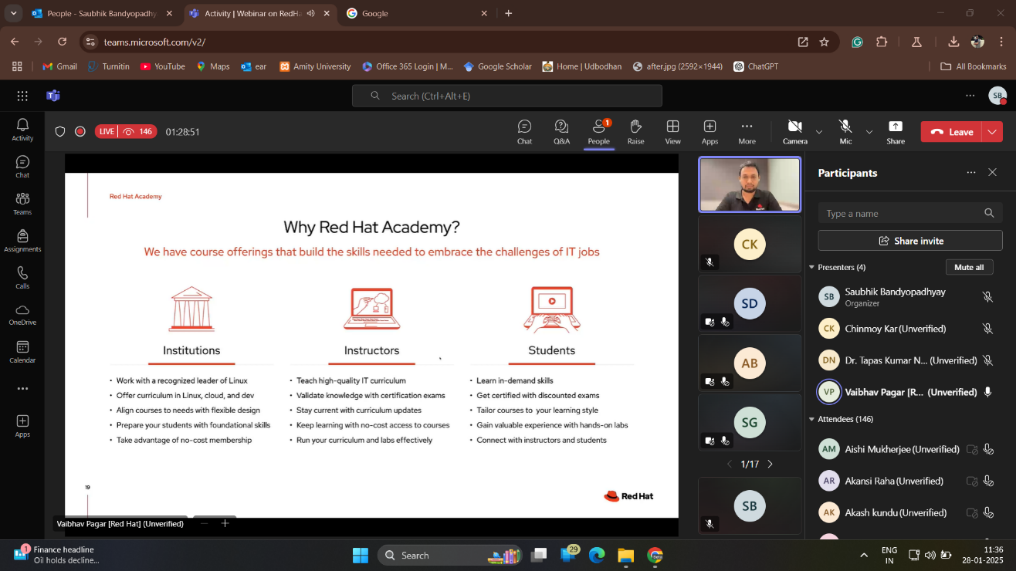Bookmark this page with star icon
The image size is (1016, 571).
coord(824,42)
